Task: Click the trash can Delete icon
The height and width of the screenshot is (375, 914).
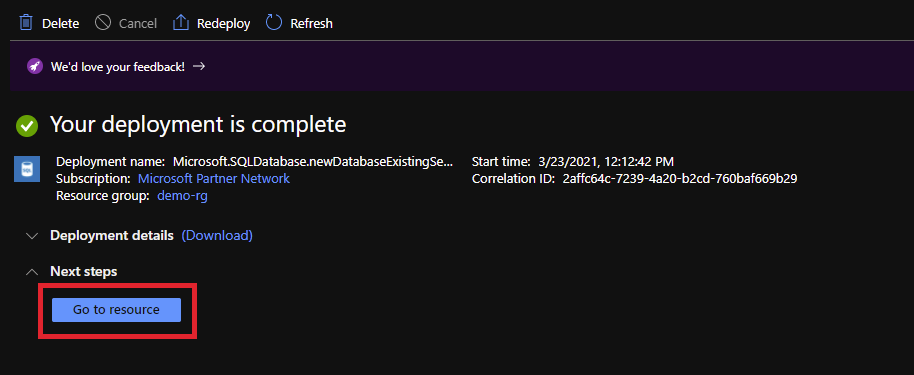Action: [x=26, y=23]
